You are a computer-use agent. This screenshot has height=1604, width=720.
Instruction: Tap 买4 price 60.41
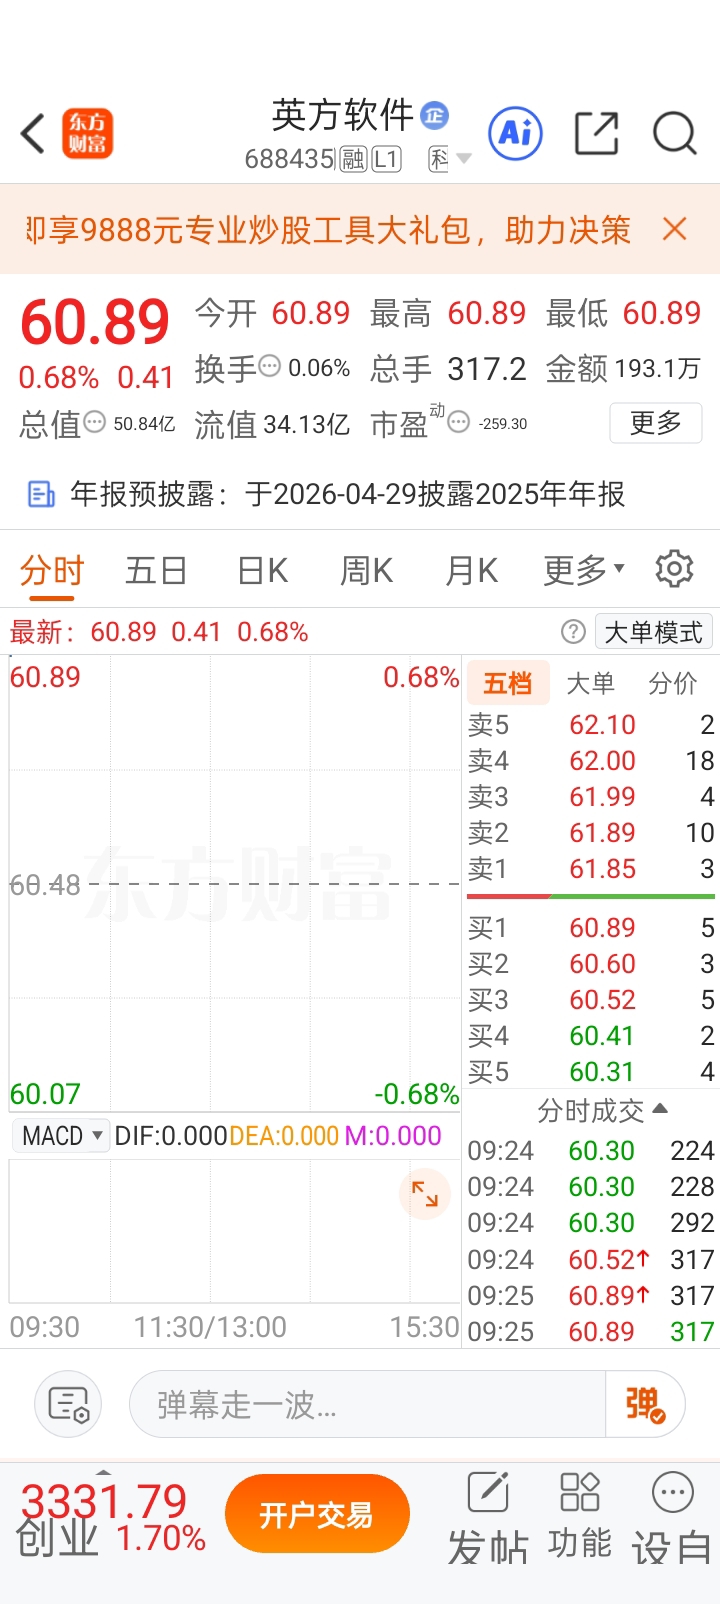pos(603,1036)
